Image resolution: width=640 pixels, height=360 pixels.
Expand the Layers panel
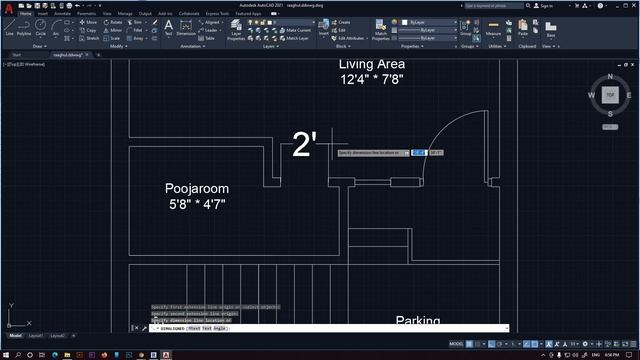271,46
